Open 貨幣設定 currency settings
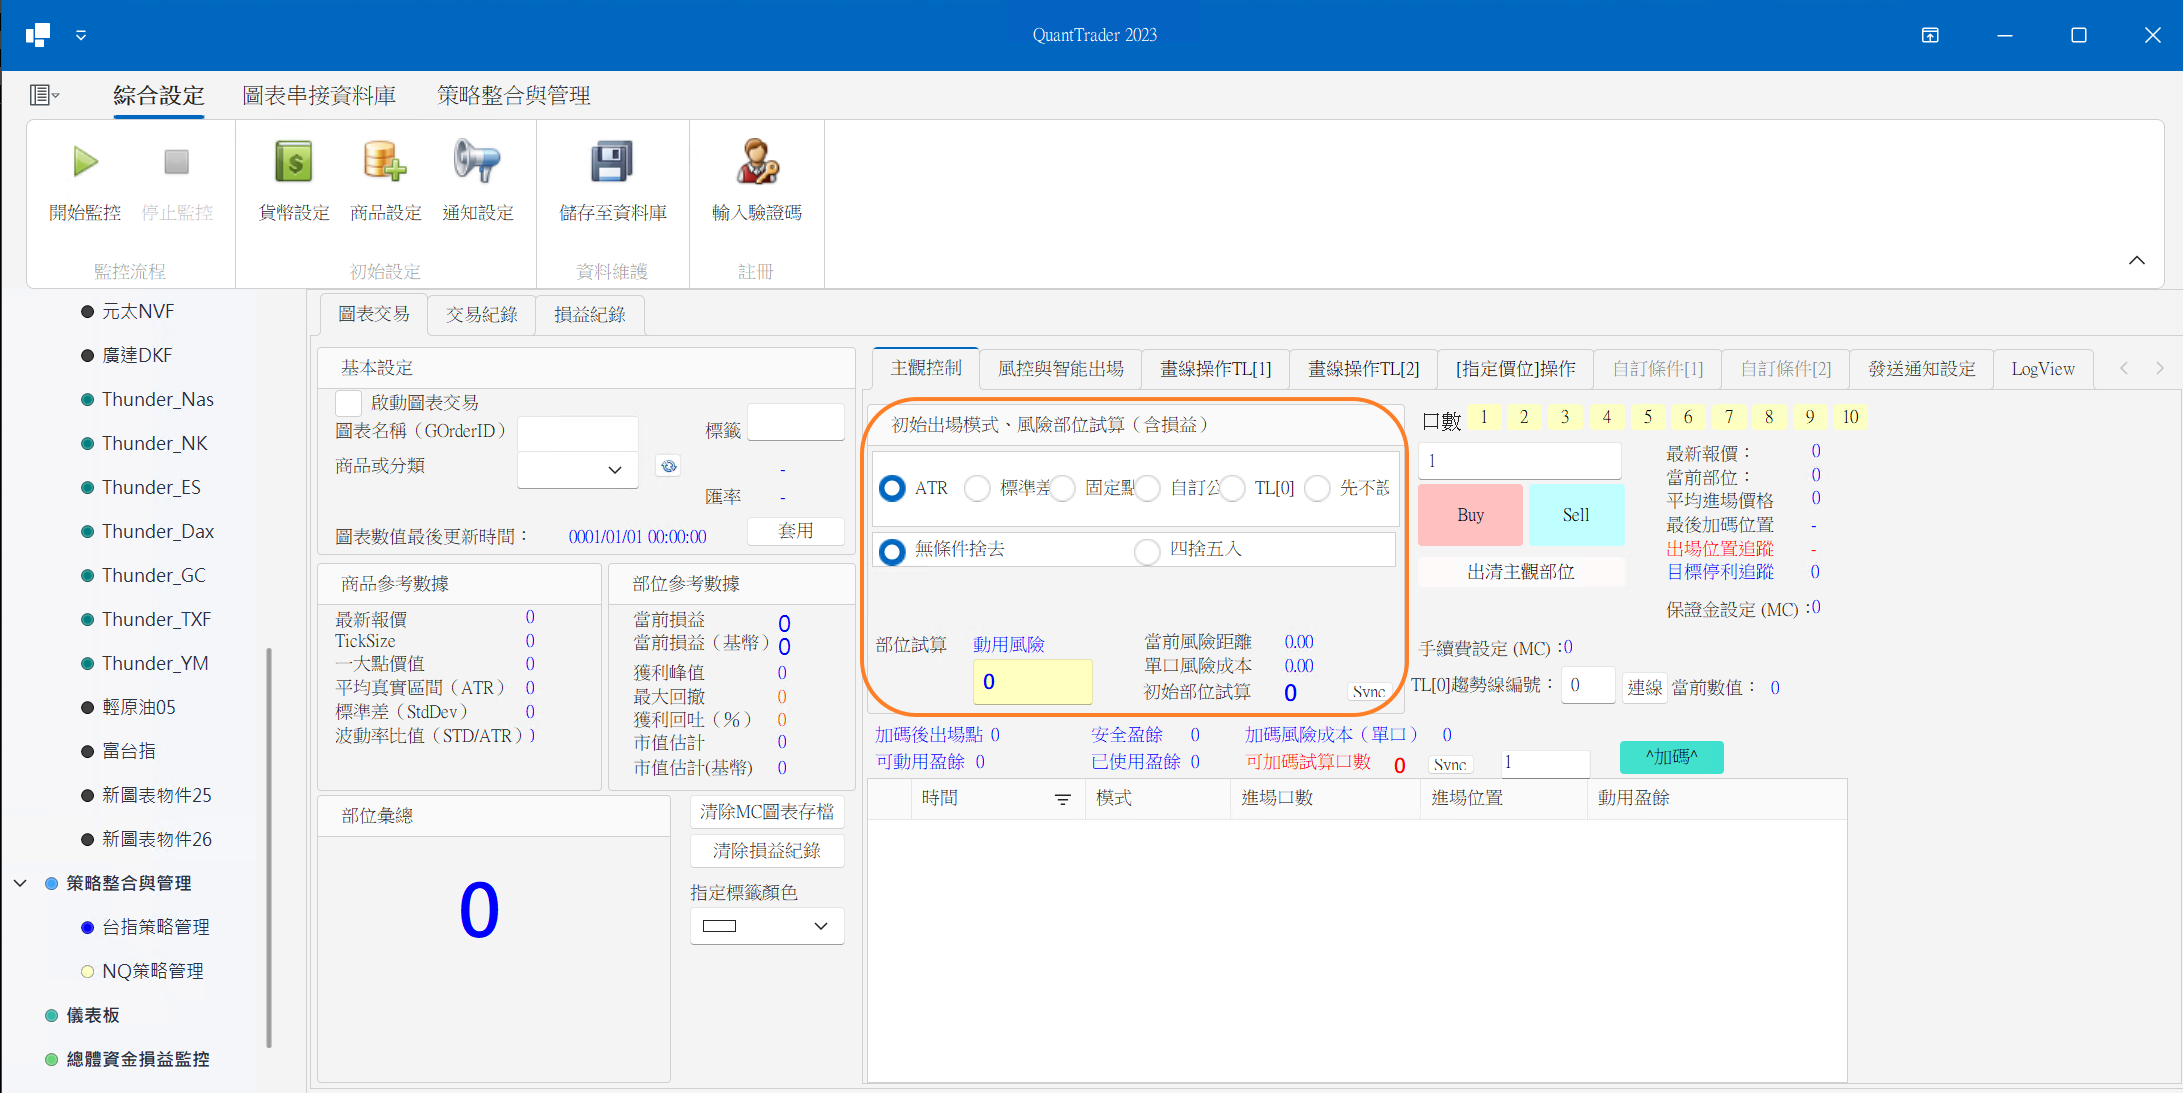 point(291,162)
